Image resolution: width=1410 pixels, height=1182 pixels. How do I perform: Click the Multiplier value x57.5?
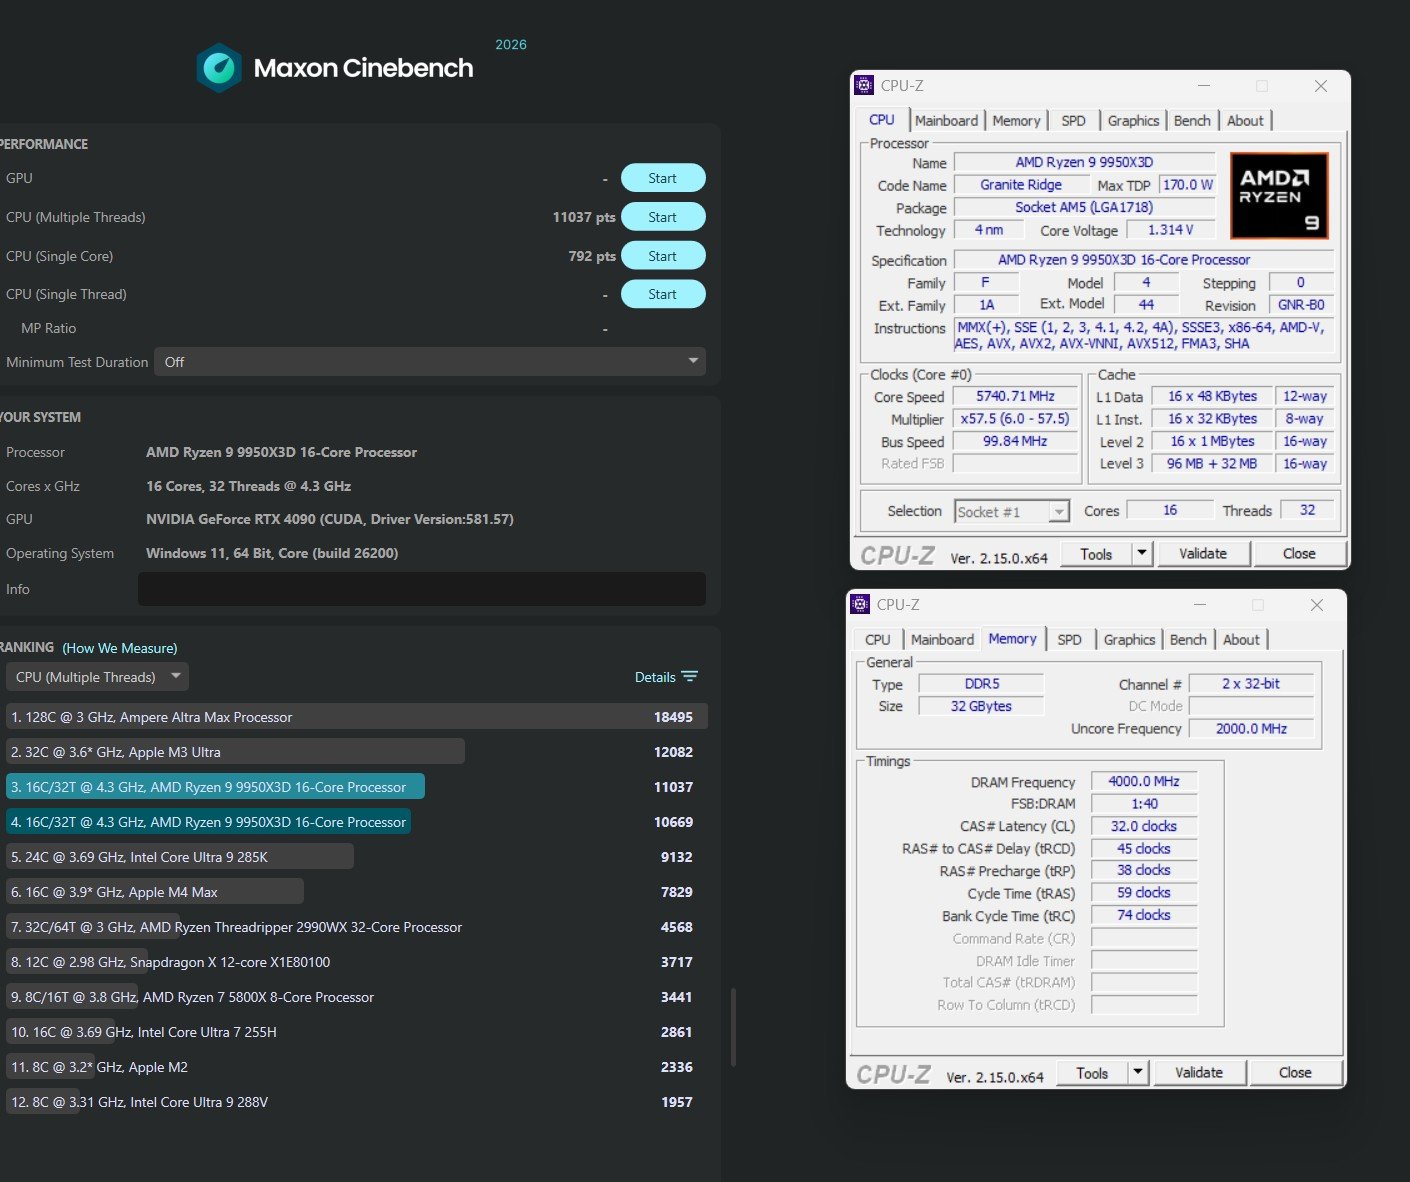click(x=1015, y=419)
